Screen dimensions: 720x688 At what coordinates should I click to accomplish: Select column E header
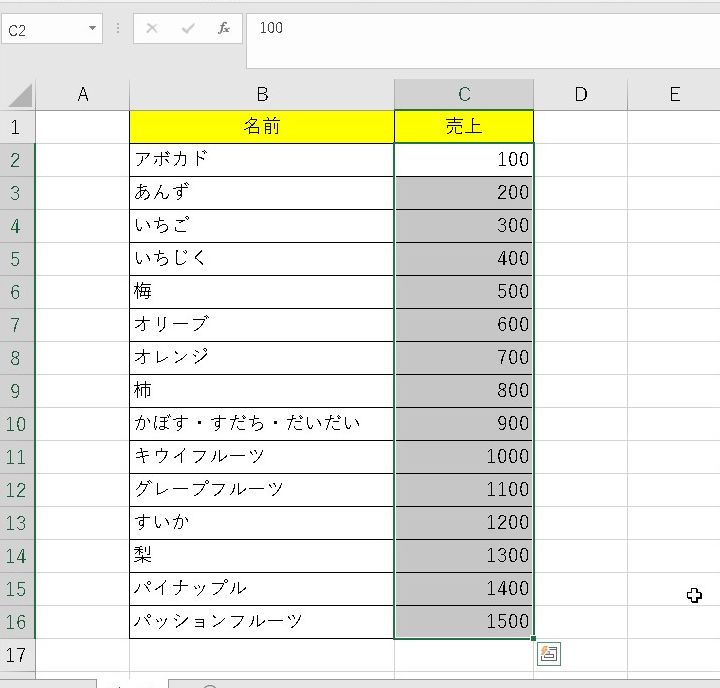point(674,95)
